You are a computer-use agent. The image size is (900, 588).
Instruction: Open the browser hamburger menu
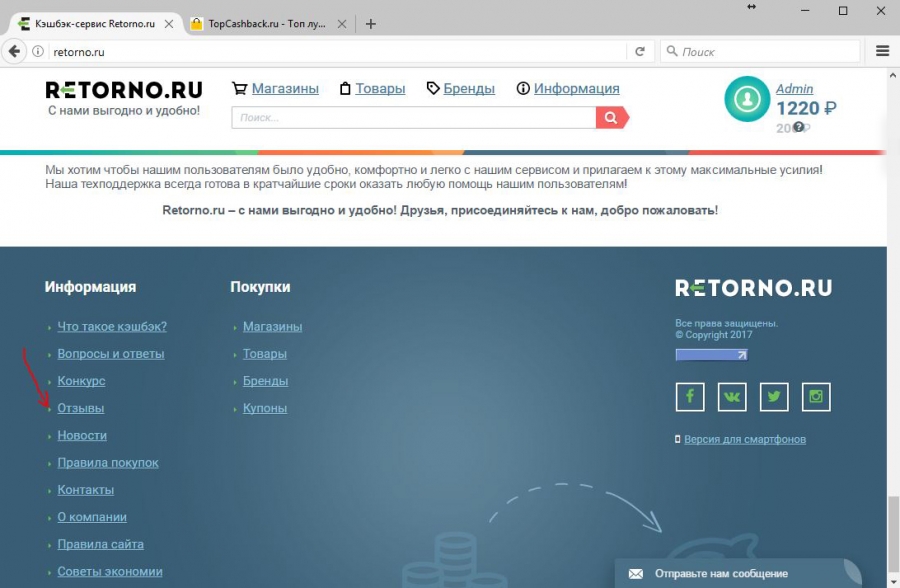tap(882, 52)
